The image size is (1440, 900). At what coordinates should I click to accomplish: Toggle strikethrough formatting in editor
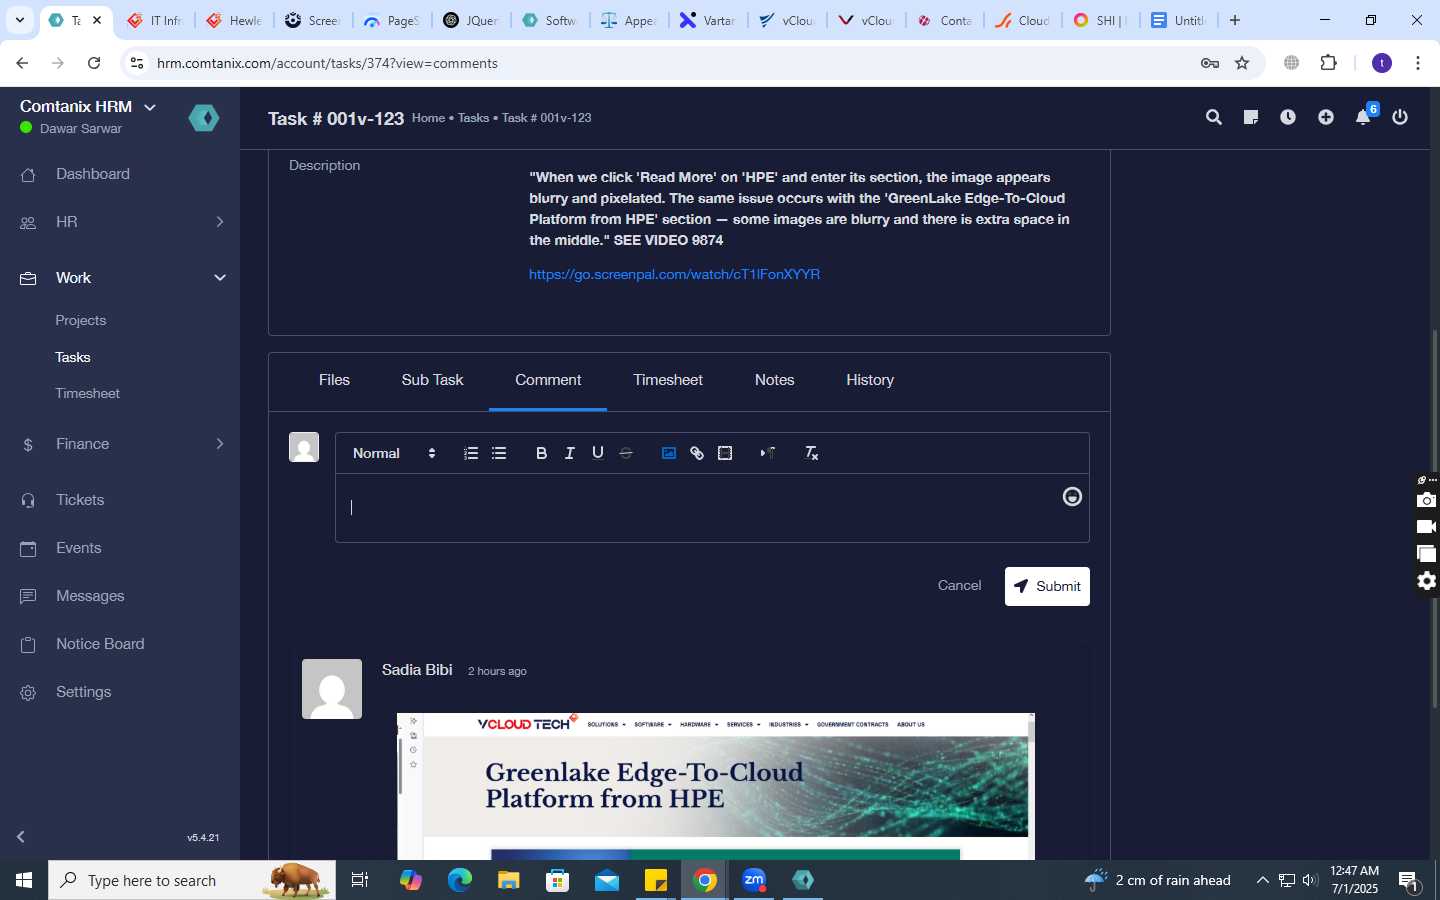[x=626, y=453]
